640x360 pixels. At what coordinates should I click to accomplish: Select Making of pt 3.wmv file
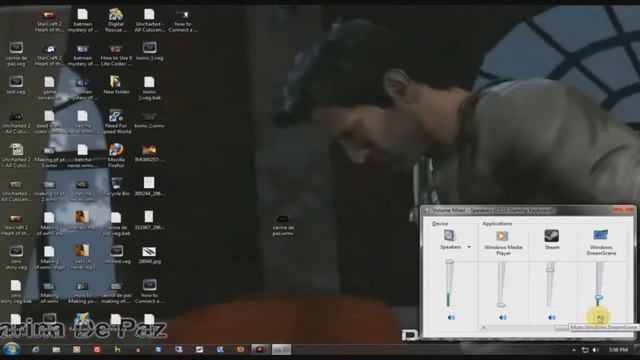(x=49, y=156)
